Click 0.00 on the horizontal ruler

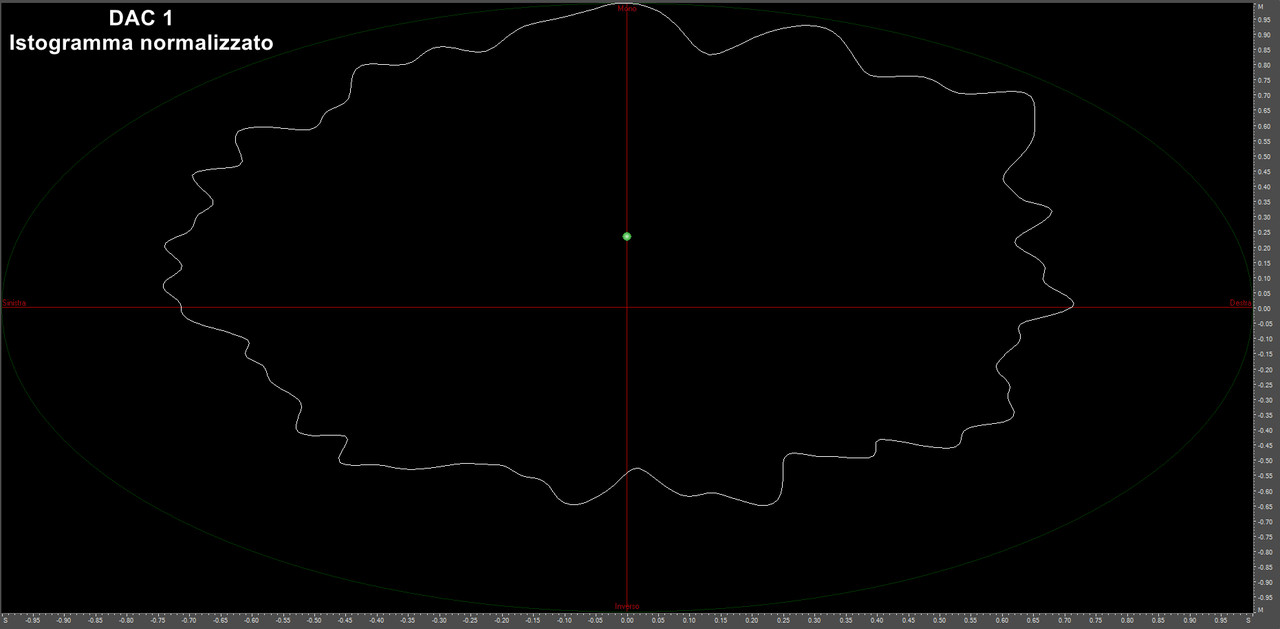(627, 621)
